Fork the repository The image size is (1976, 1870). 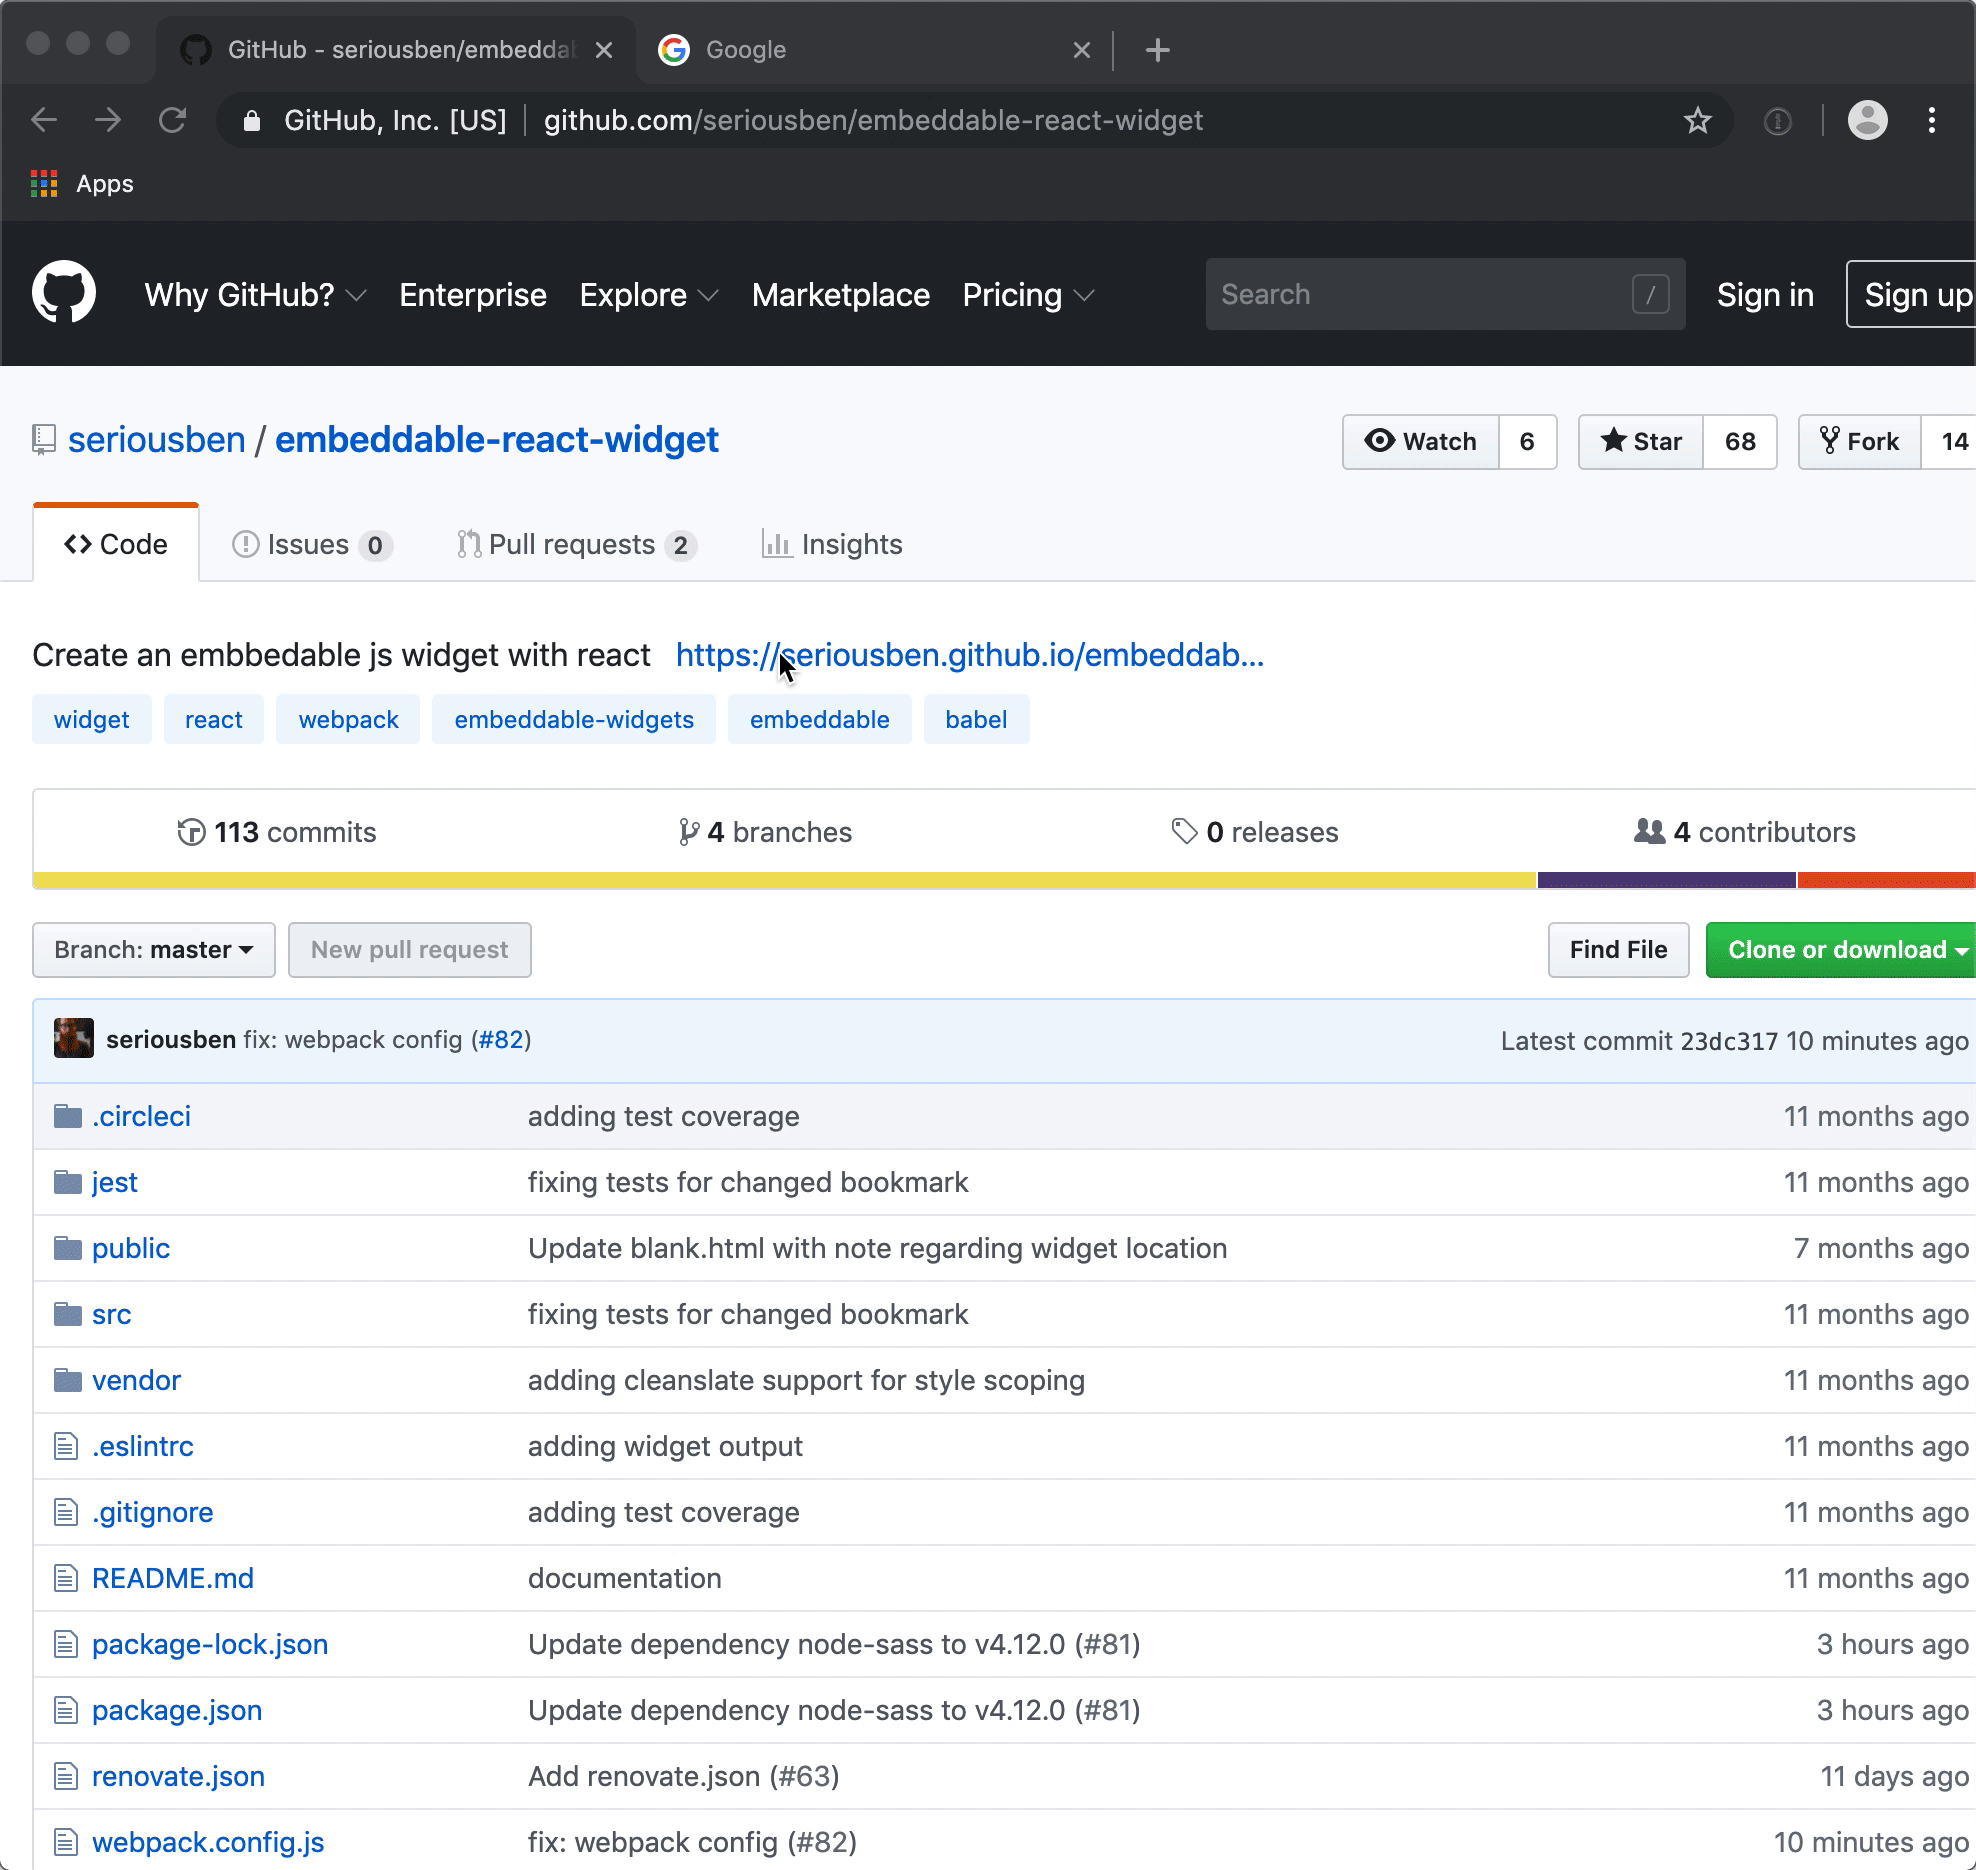1860,442
